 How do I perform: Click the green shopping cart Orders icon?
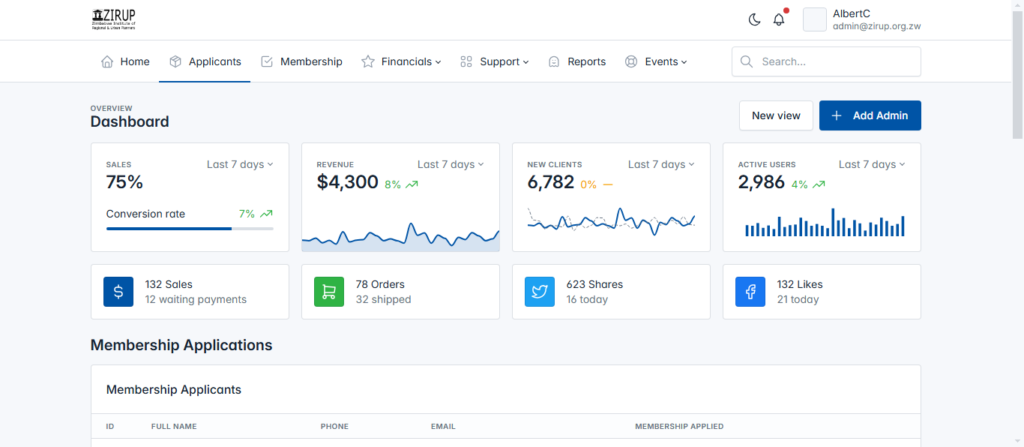point(329,292)
